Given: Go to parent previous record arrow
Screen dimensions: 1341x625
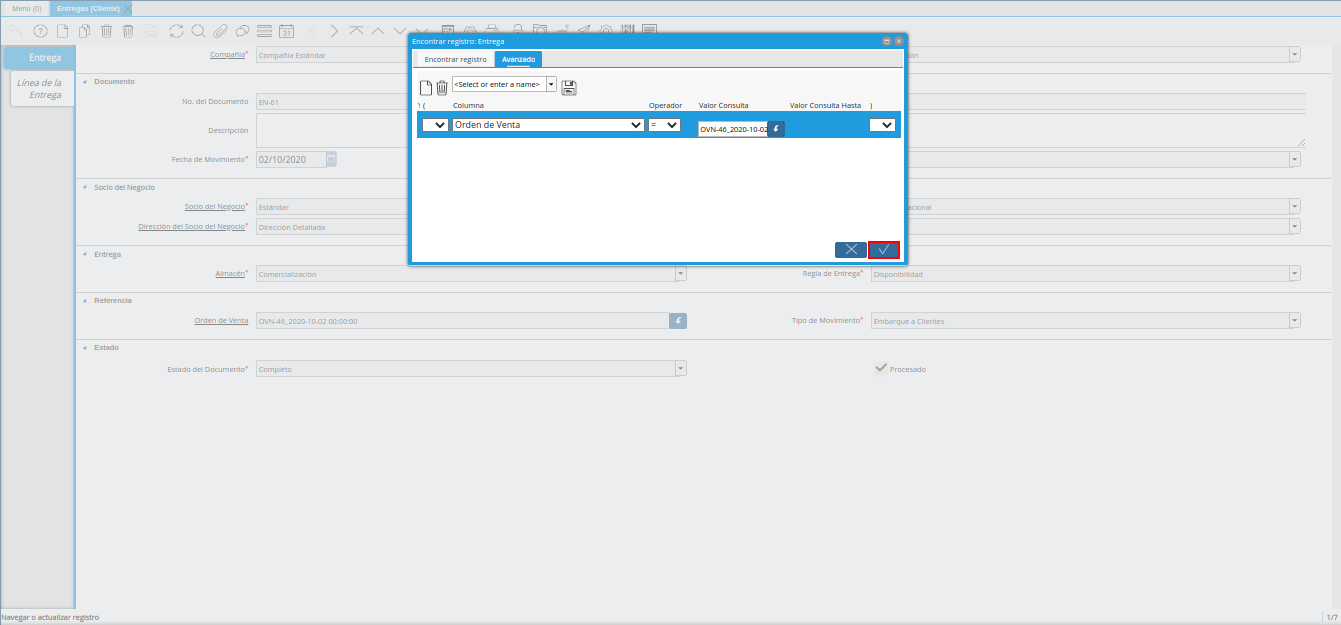Looking at the screenshot, I should [314, 31].
